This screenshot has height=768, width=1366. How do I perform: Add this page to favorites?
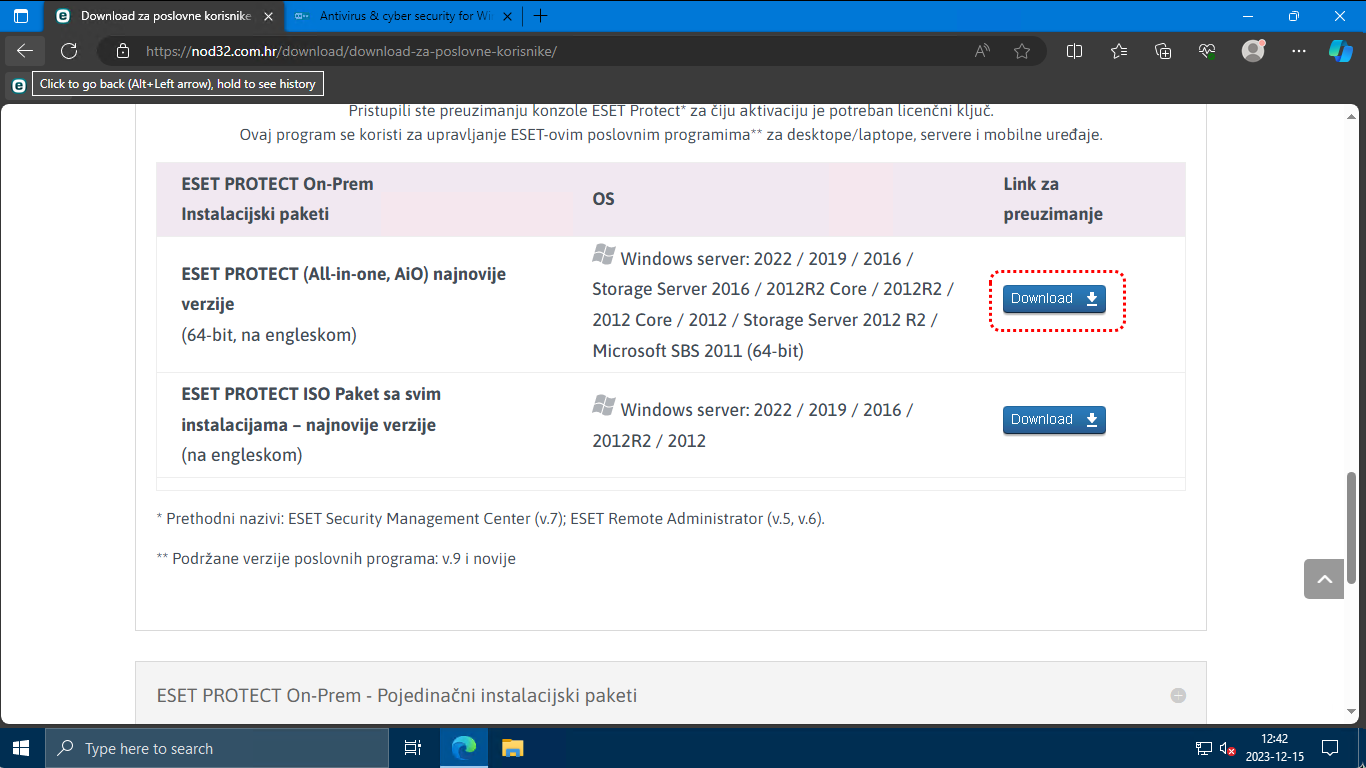pyautogui.click(x=1021, y=51)
